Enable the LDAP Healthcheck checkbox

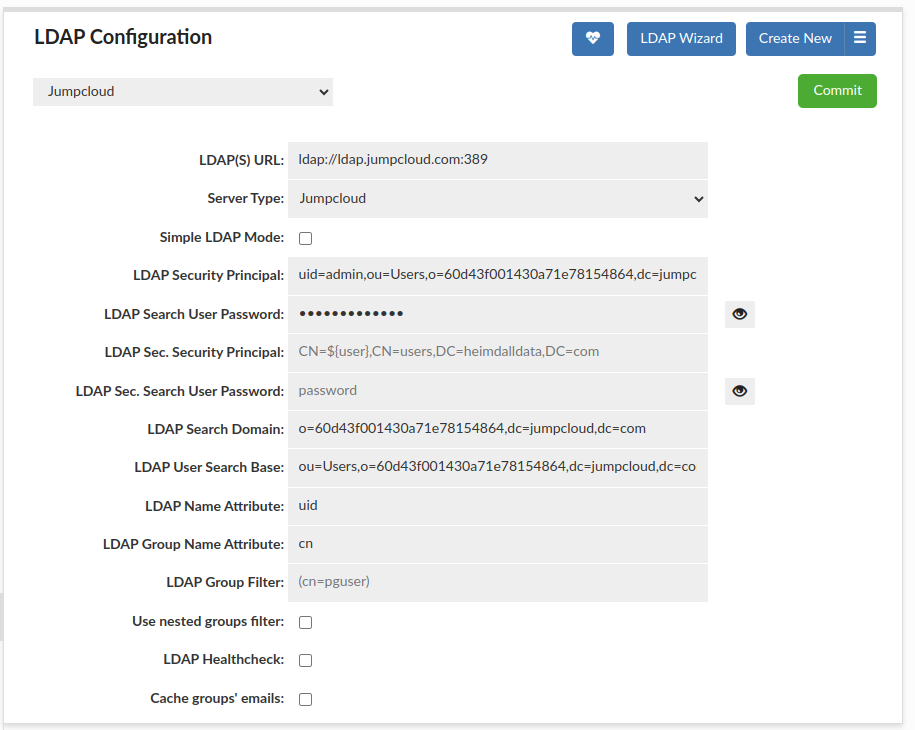click(306, 660)
